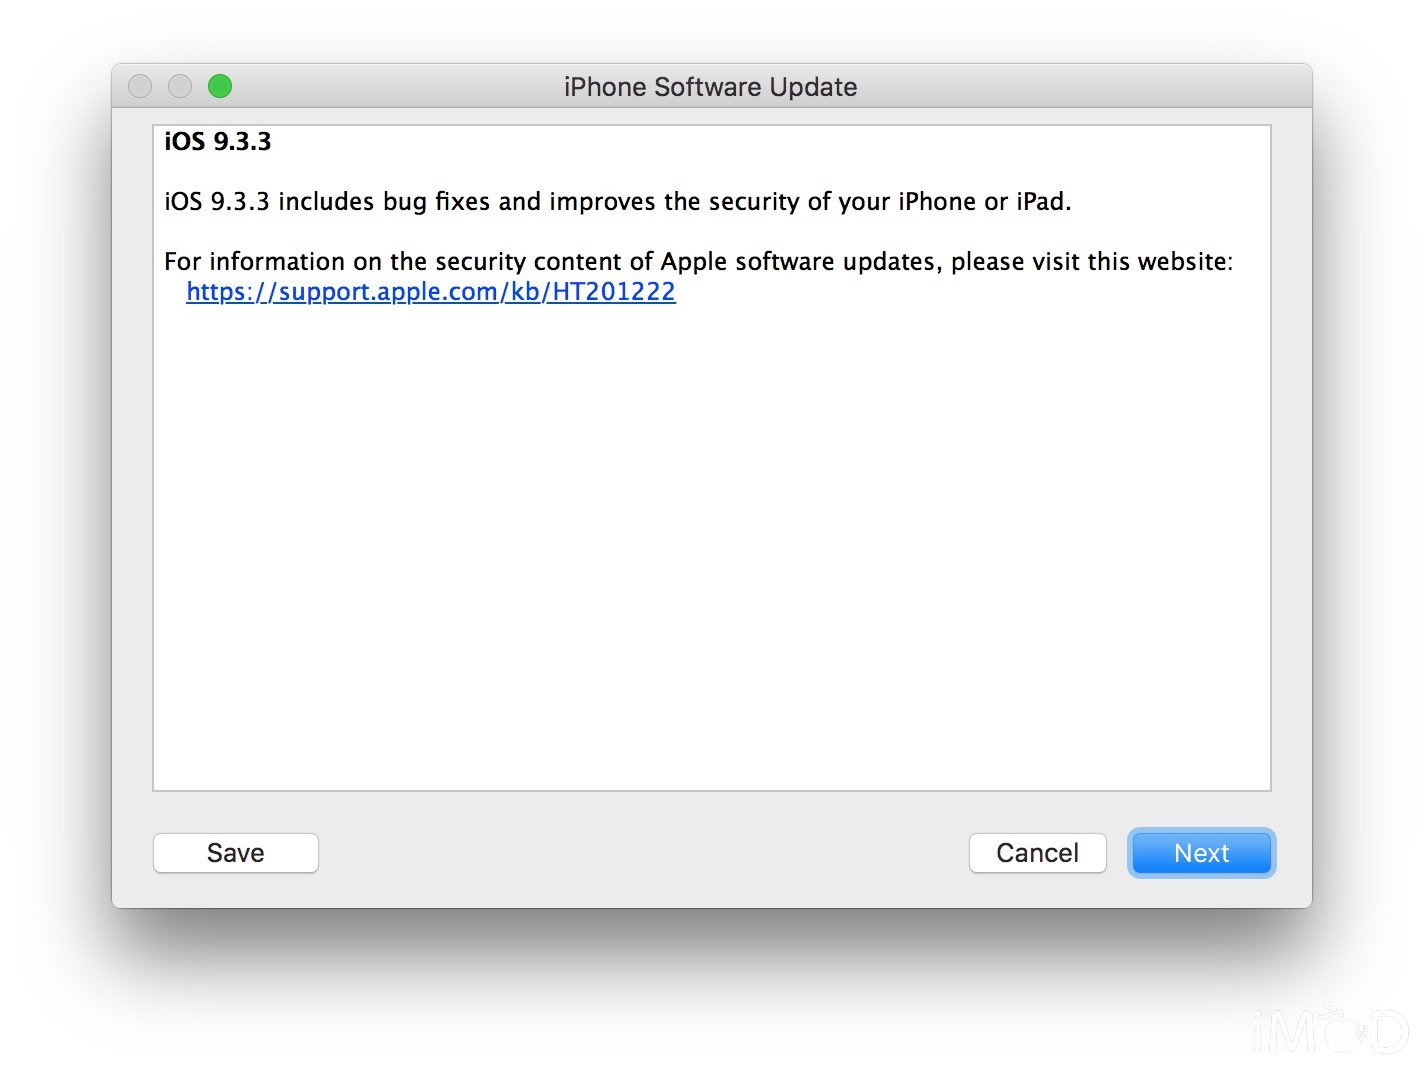Click the word Apple in the second paragraph
1424x1068 pixels.
click(x=694, y=262)
